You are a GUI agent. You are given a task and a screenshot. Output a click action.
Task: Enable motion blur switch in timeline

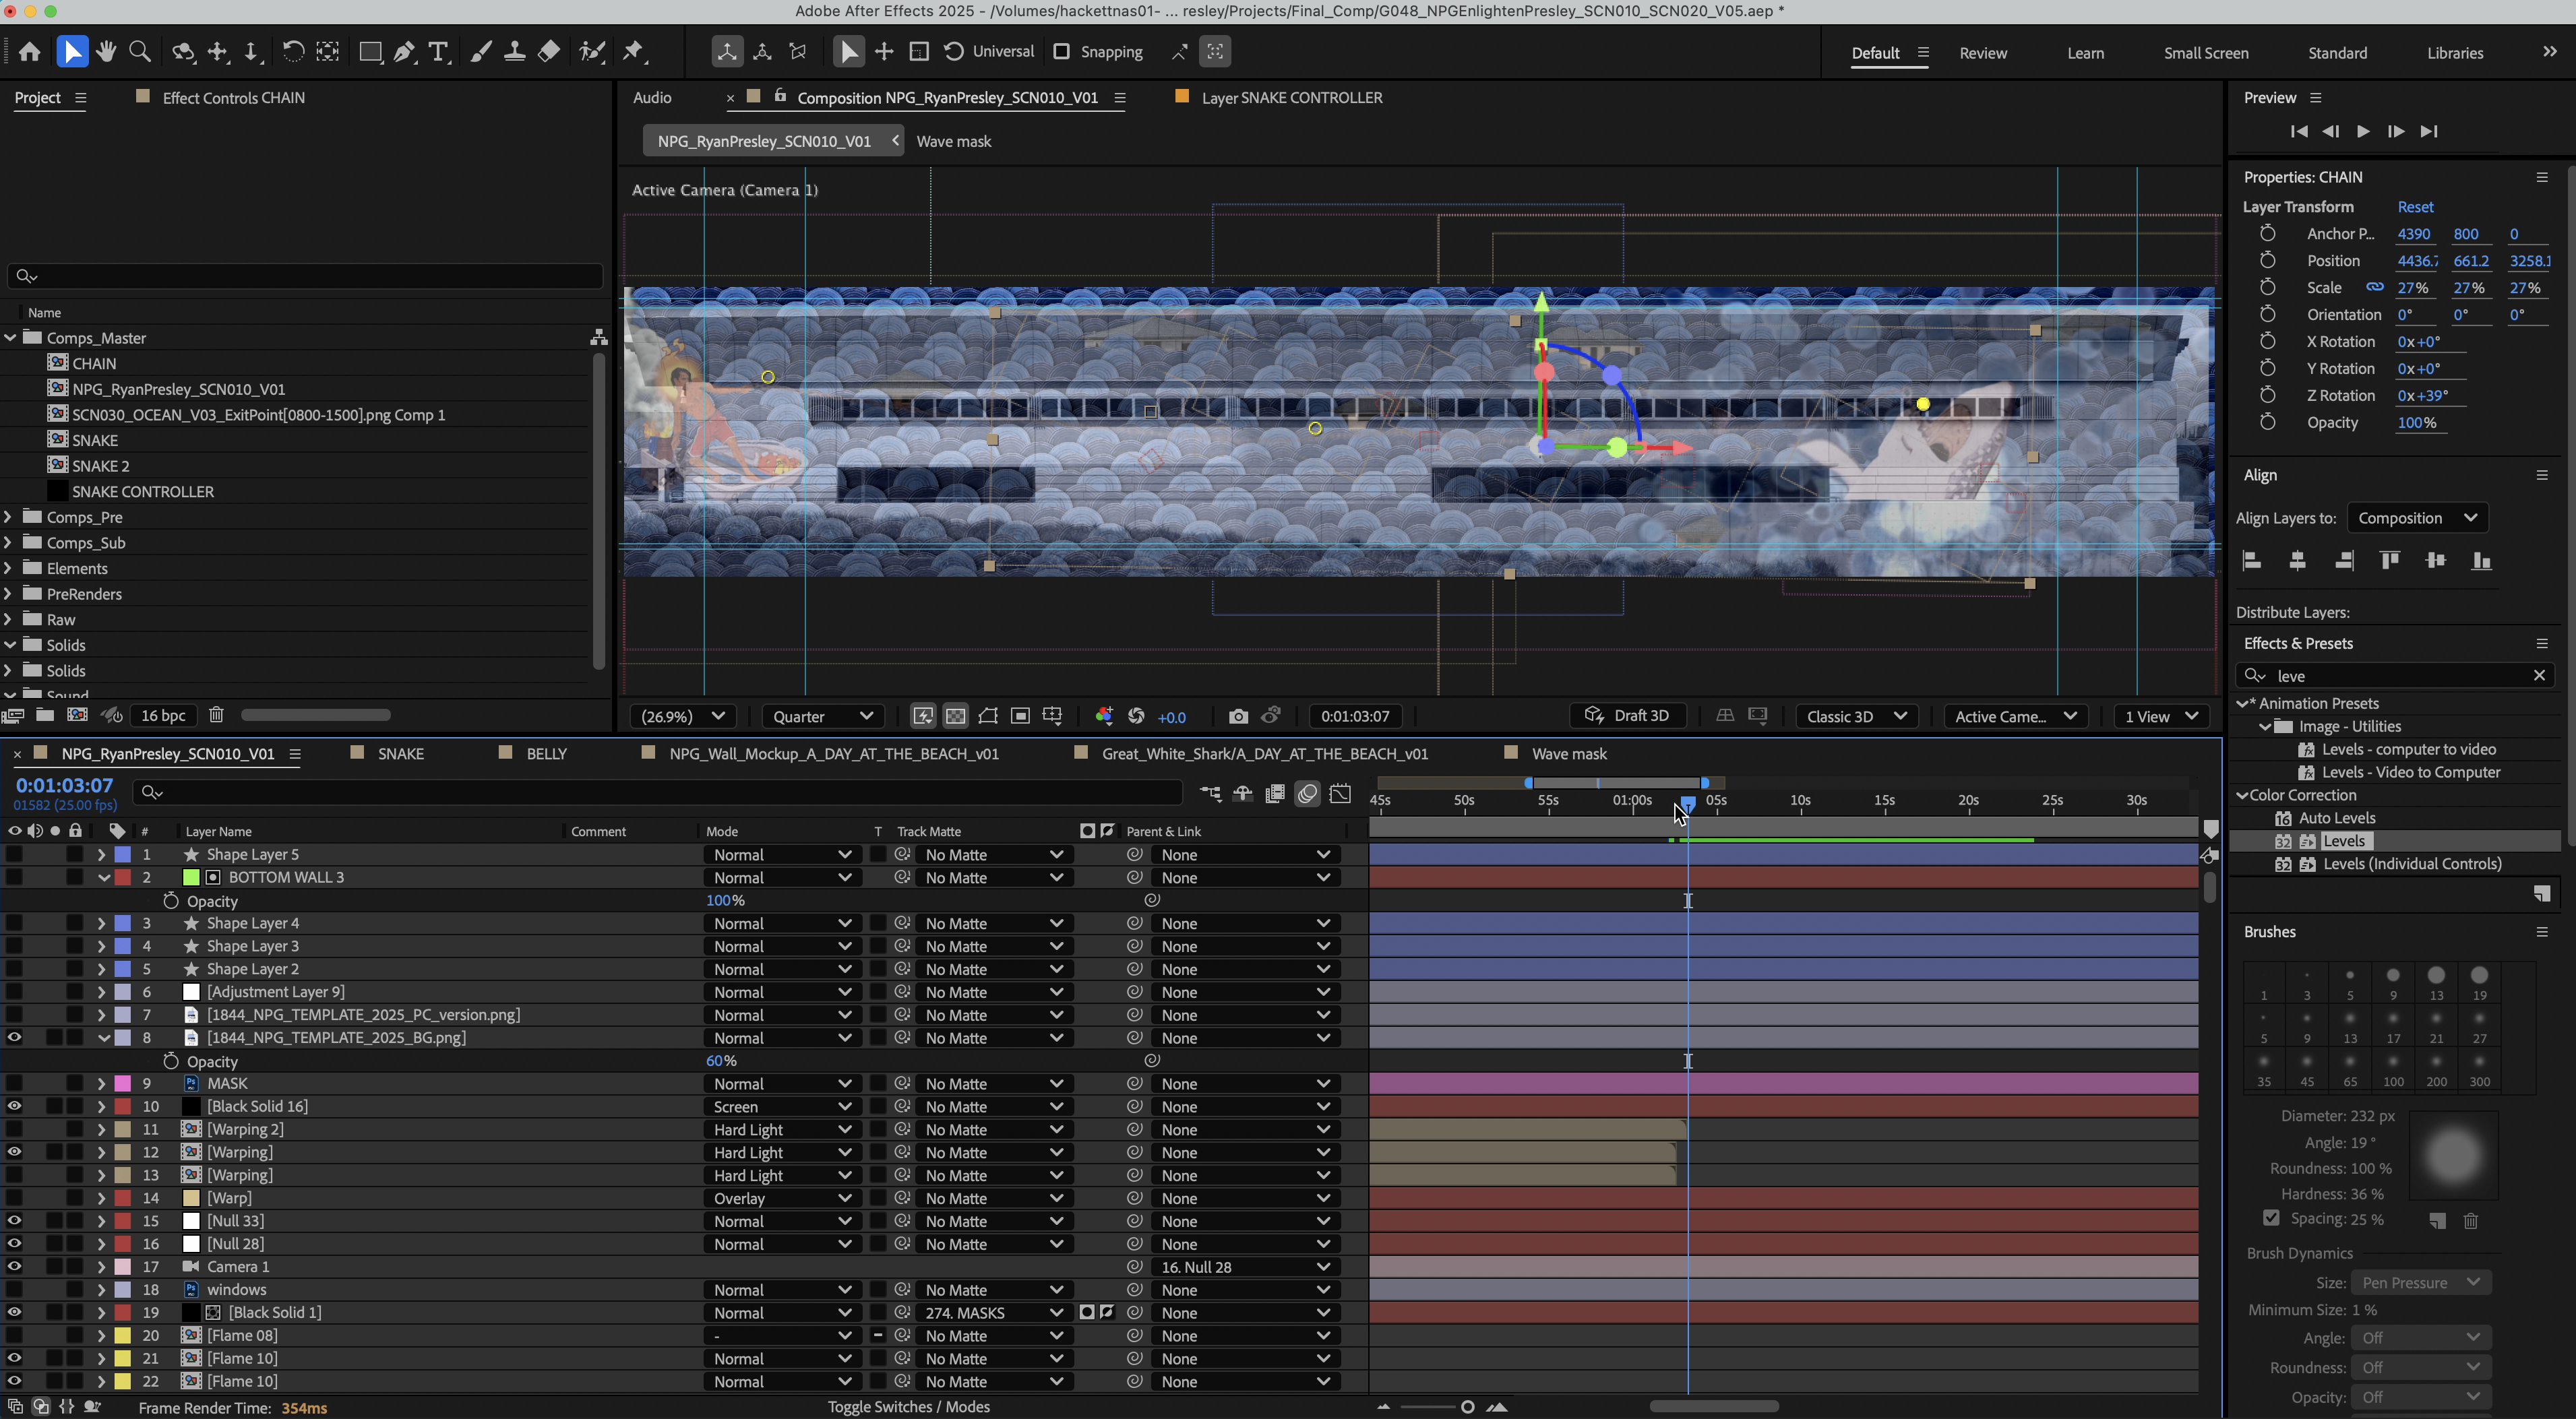click(1307, 793)
